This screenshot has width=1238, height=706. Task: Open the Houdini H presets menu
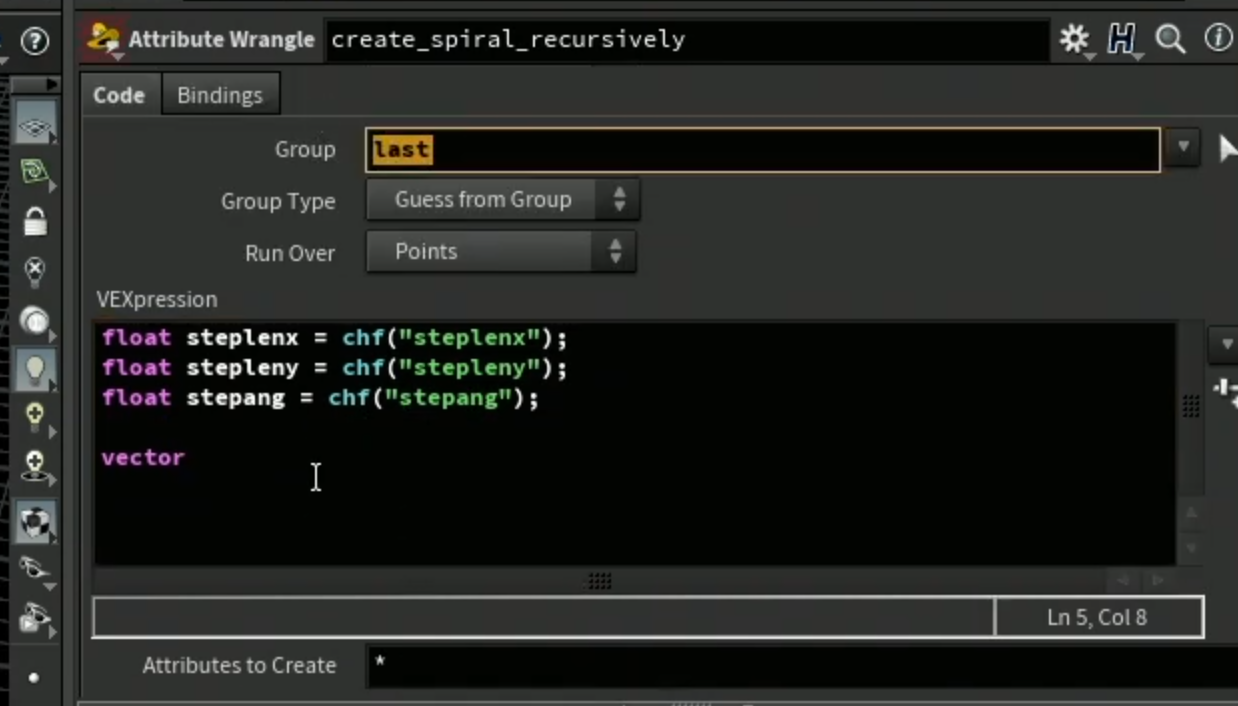(x=1122, y=40)
